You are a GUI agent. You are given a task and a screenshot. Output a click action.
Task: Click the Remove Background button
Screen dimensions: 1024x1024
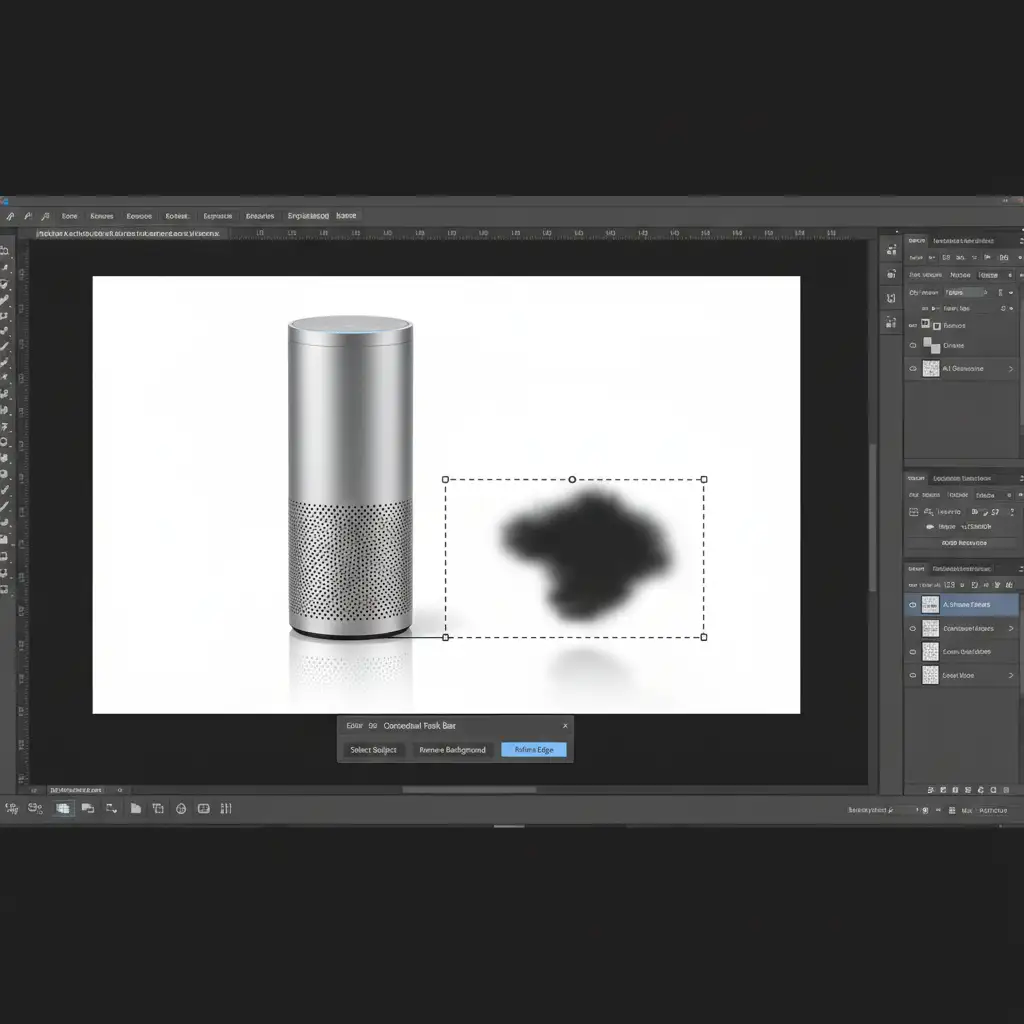coord(452,750)
